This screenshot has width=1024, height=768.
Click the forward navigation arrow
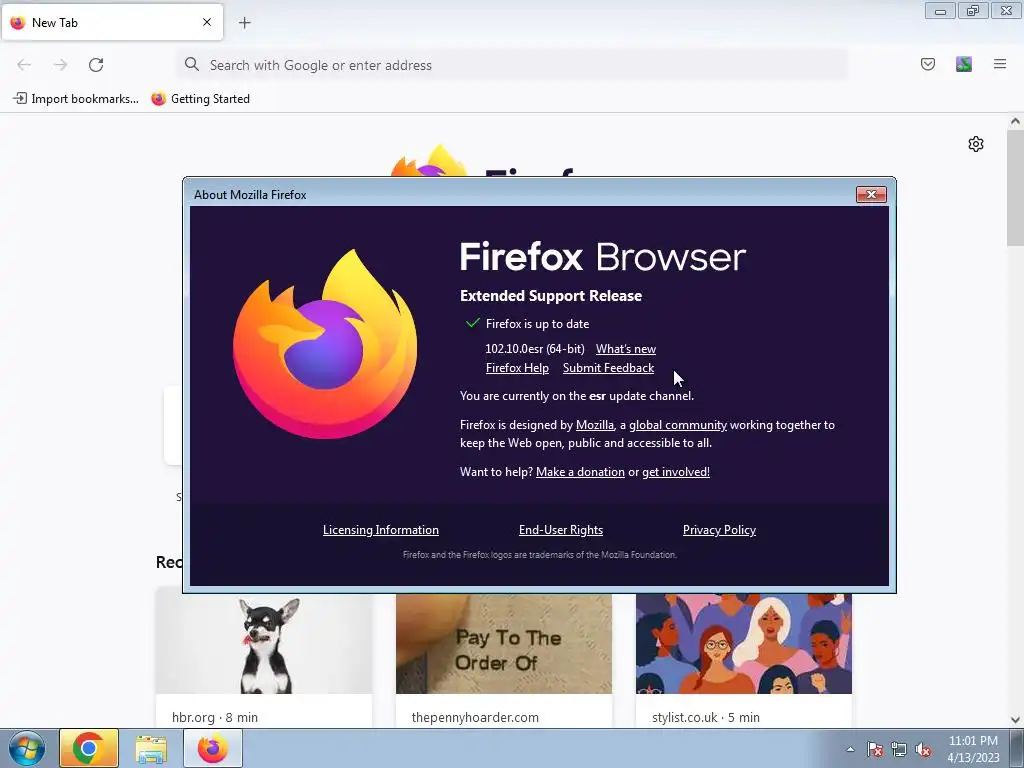(60, 65)
